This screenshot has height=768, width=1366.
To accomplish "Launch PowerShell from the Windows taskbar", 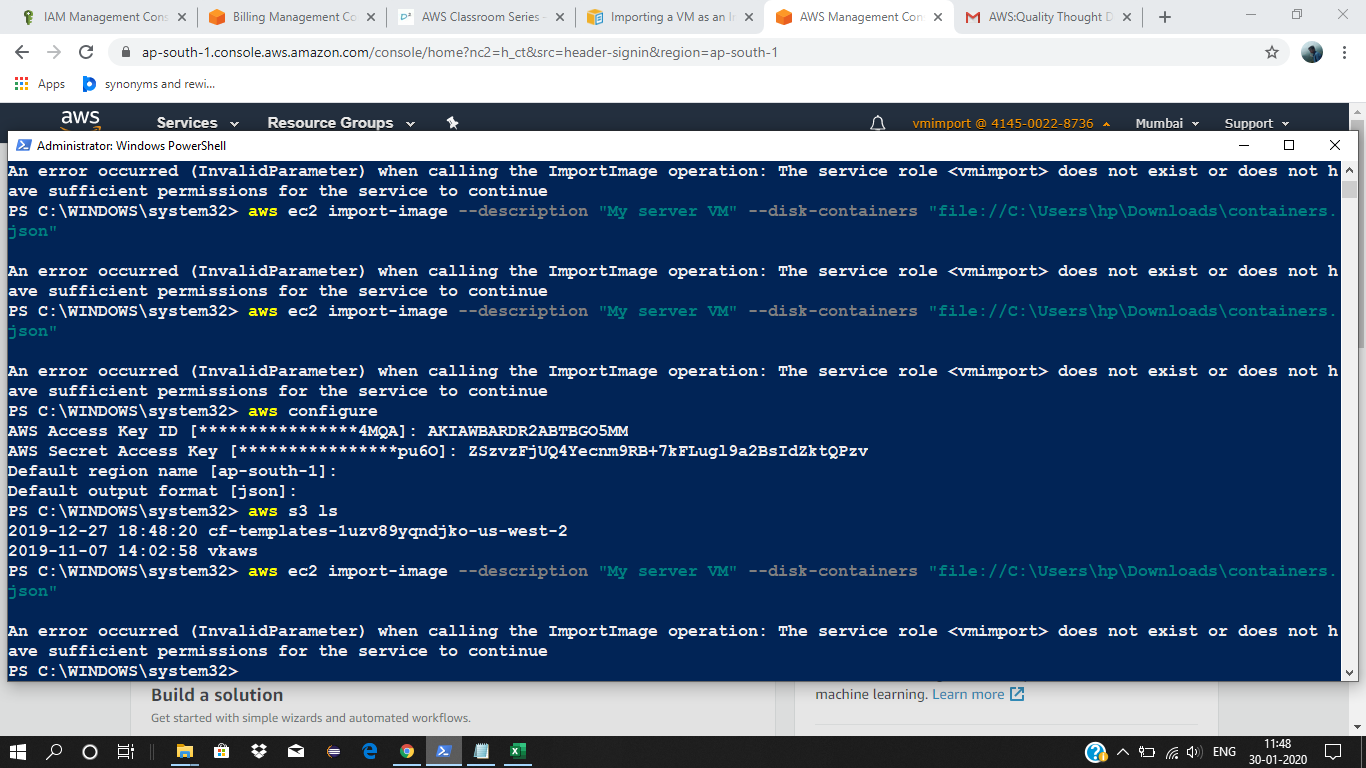I will 444,751.
